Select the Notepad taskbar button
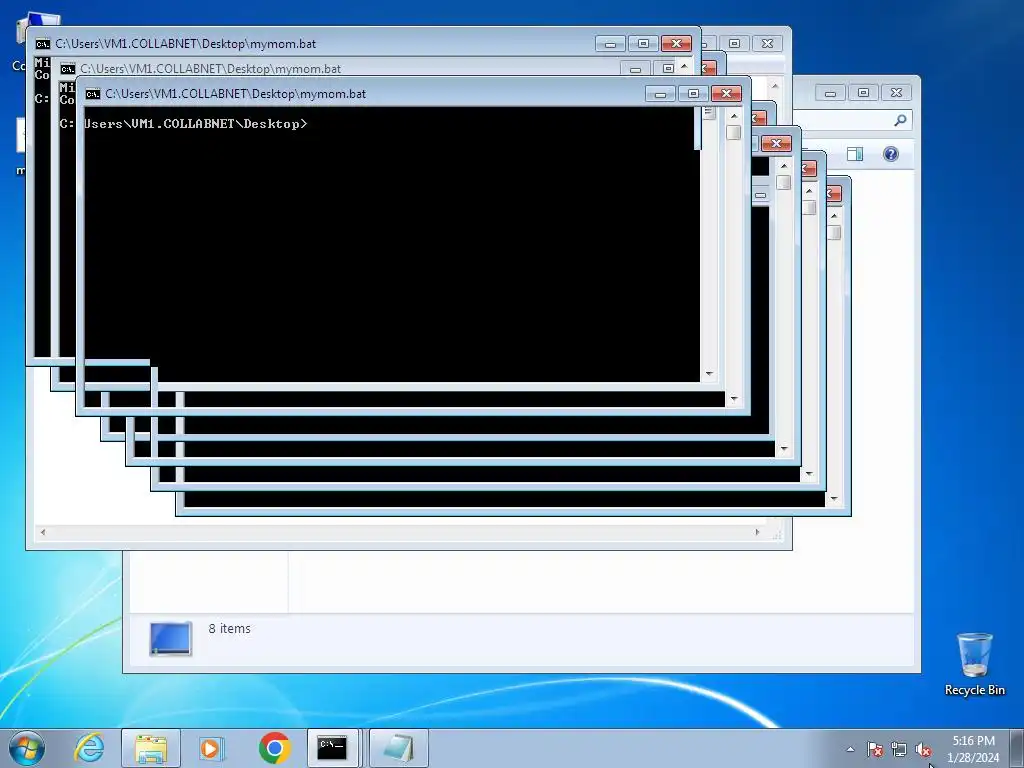1024x768 pixels. click(399, 748)
